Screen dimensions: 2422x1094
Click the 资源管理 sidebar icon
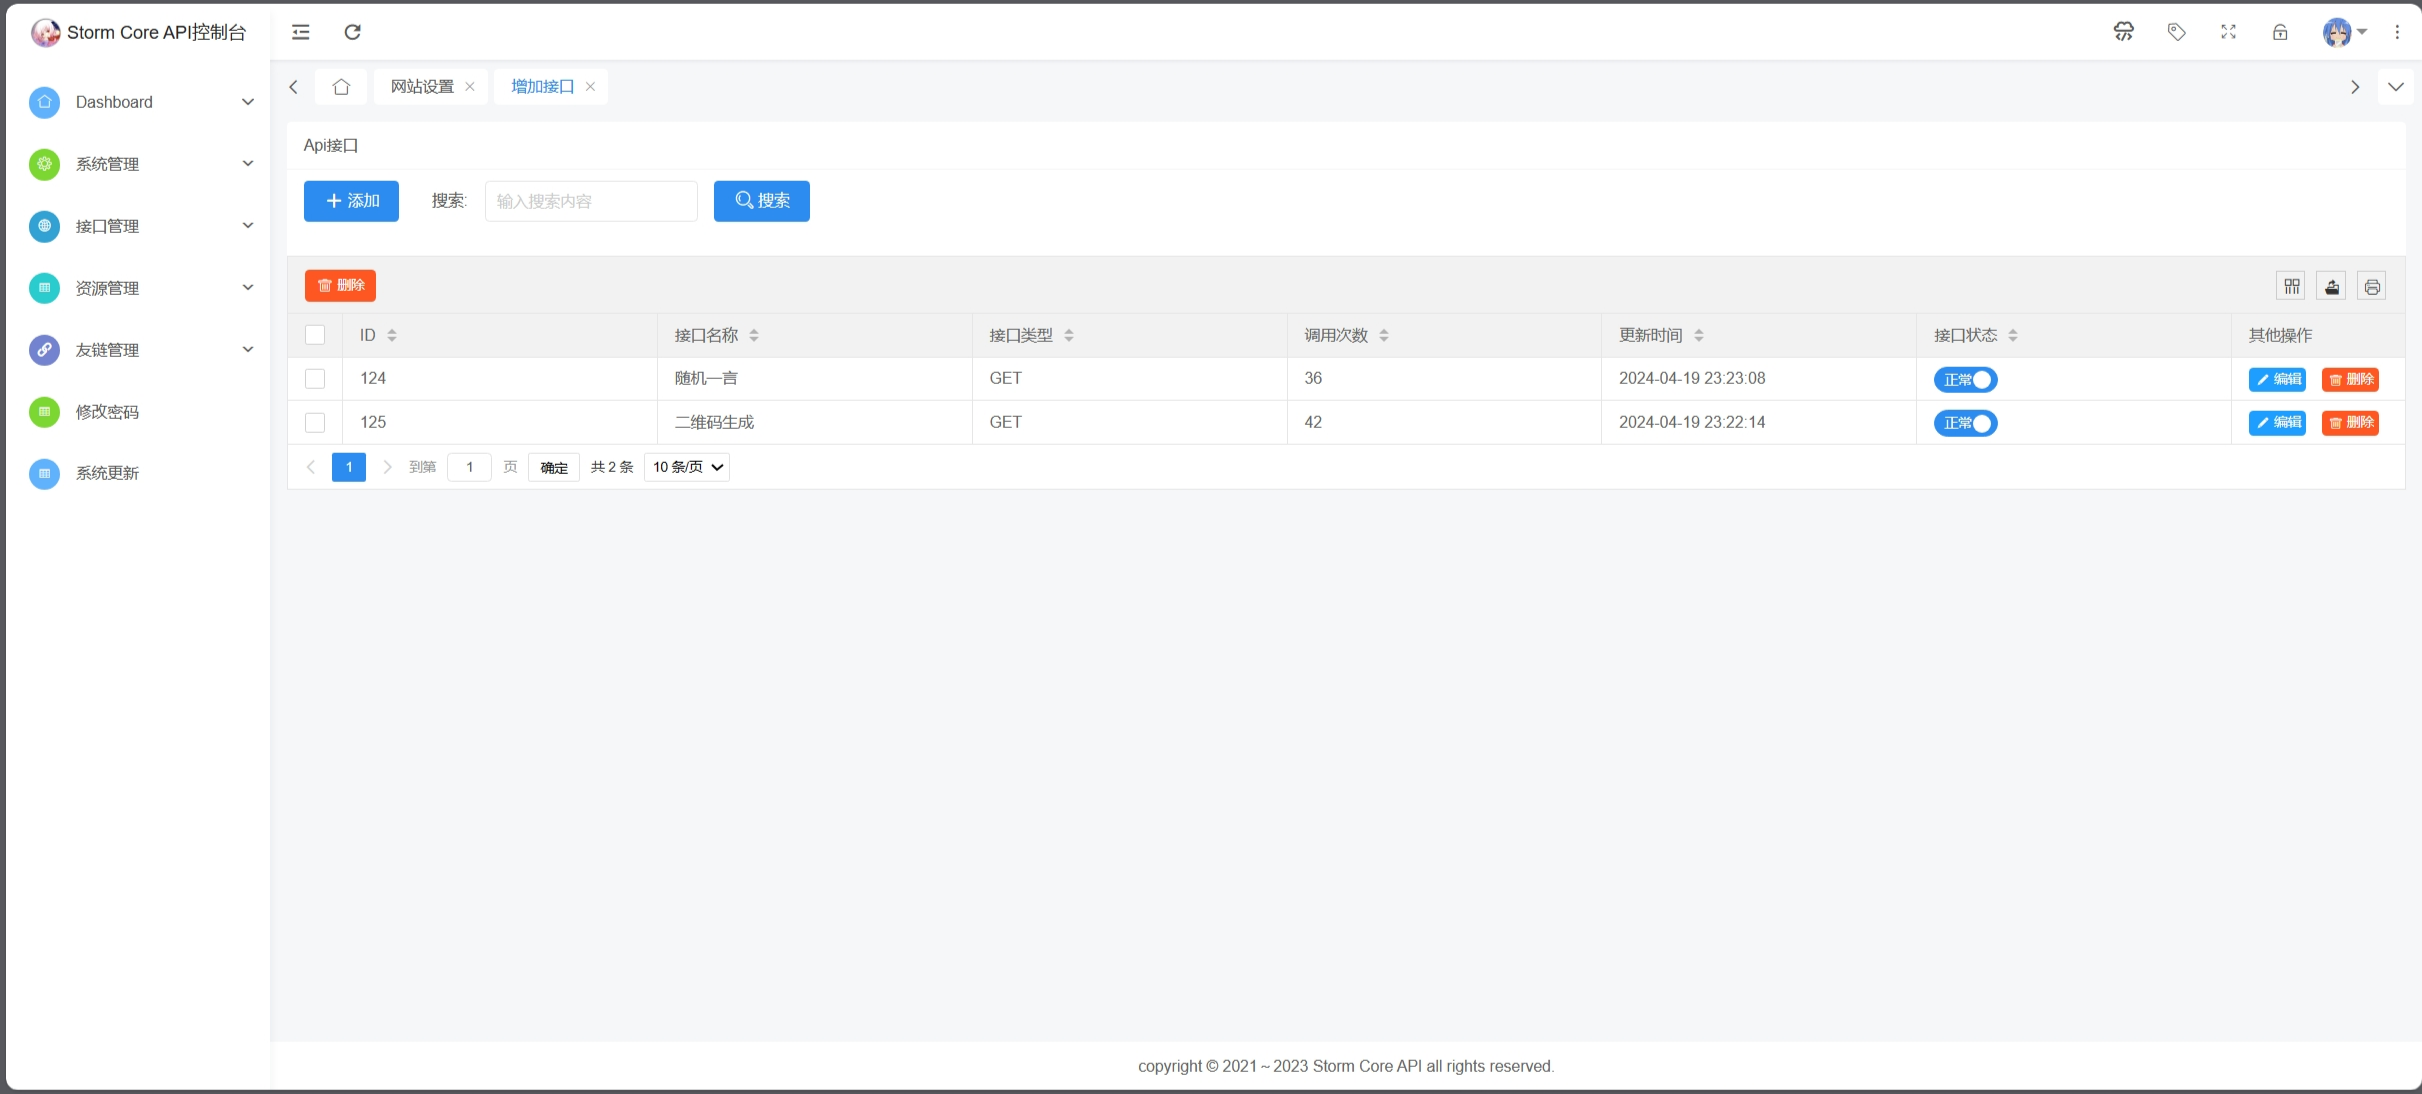(44, 288)
